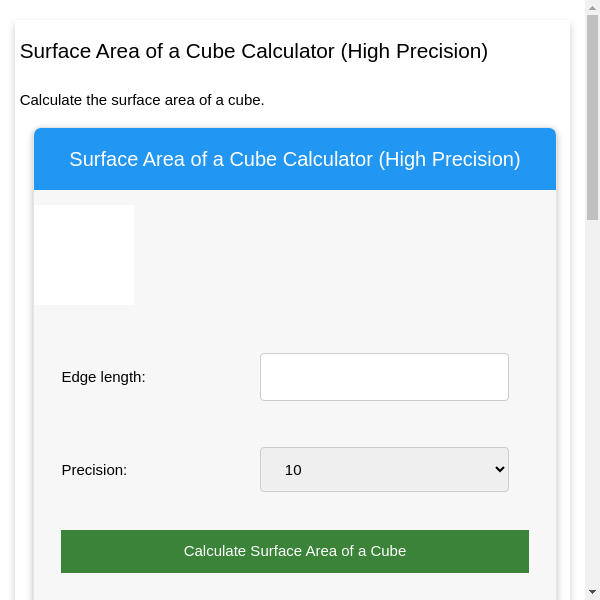Image resolution: width=600 pixels, height=600 pixels.
Task: Open the Precision dropdown
Action: coord(384,470)
